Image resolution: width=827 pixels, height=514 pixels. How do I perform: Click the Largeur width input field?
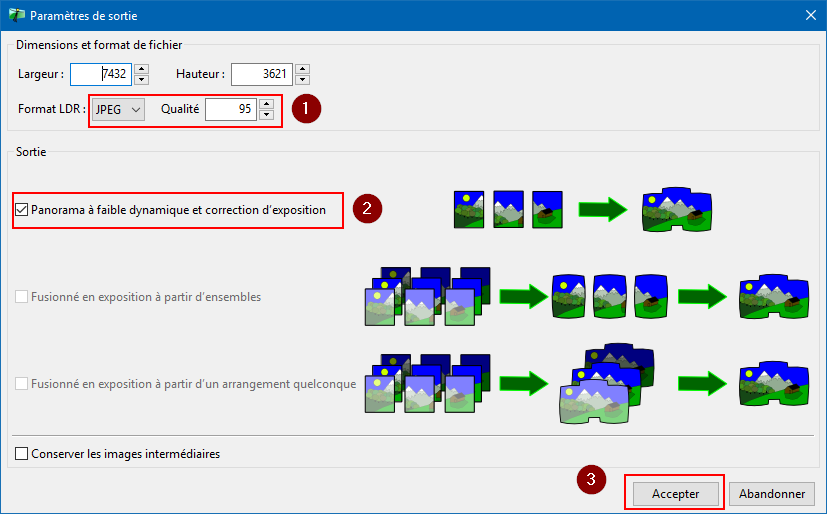(x=101, y=74)
